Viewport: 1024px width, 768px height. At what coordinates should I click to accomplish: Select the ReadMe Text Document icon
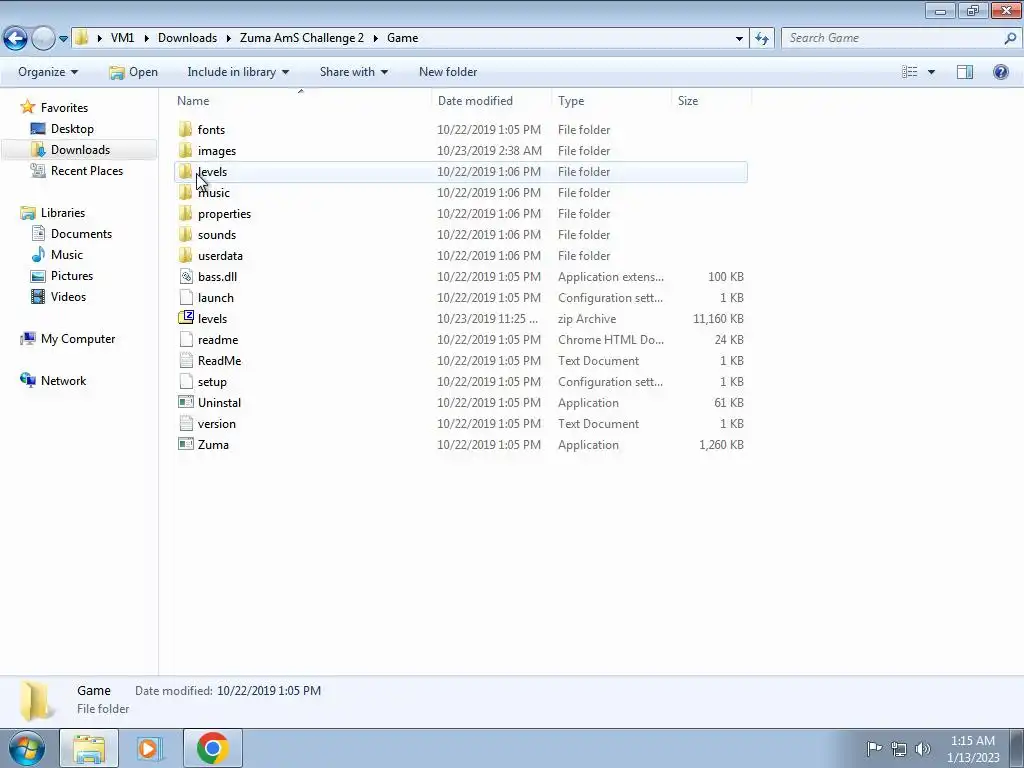point(186,360)
